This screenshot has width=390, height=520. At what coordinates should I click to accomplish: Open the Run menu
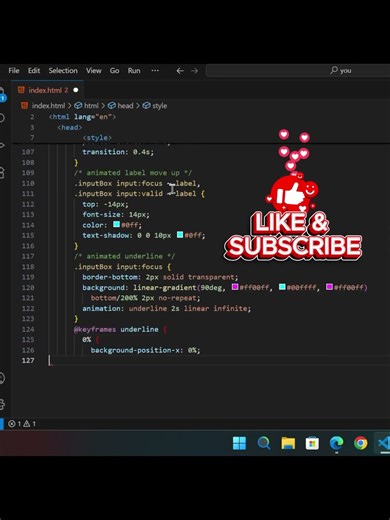[x=134, y=71]
